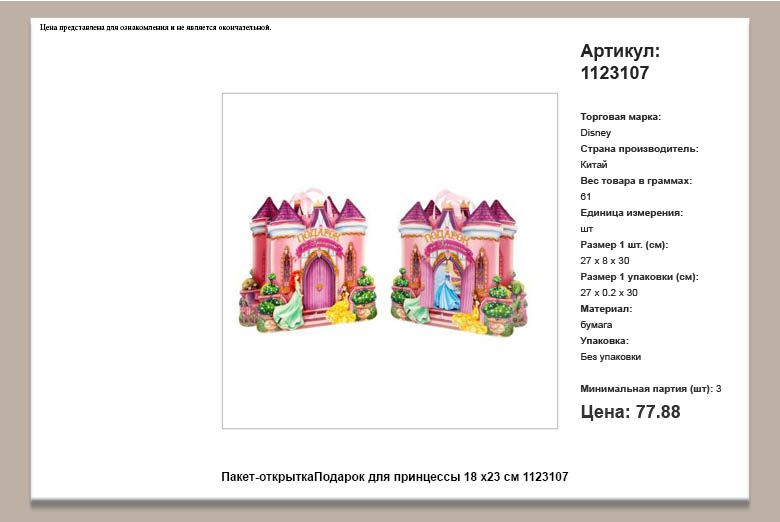Click the 'Вес товара в граммах:' label
Image resolution: width=780 pixels, height=522 pixels.
[x=636, y=181]
